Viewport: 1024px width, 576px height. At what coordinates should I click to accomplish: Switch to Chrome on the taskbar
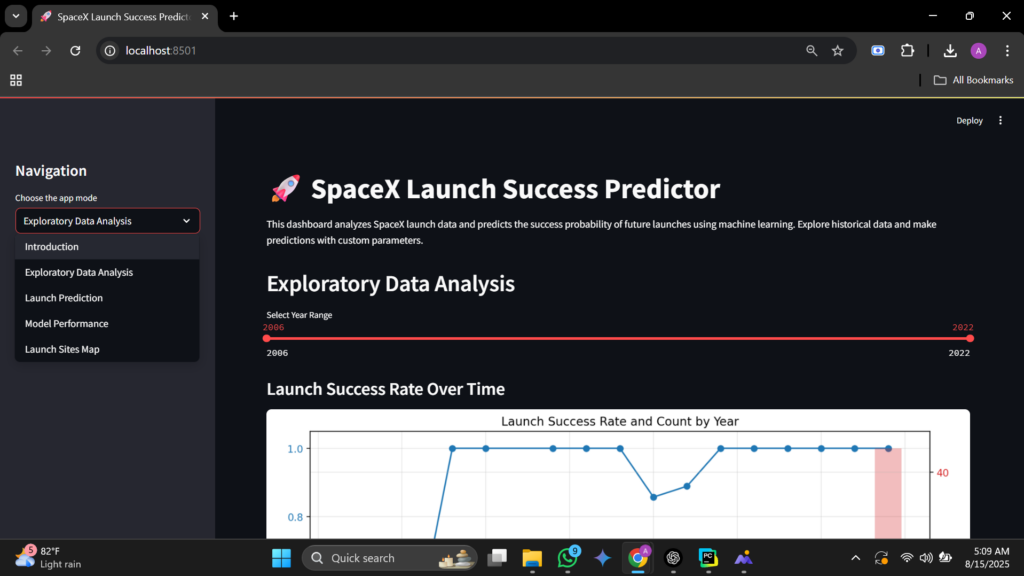[x=638, y=558]
